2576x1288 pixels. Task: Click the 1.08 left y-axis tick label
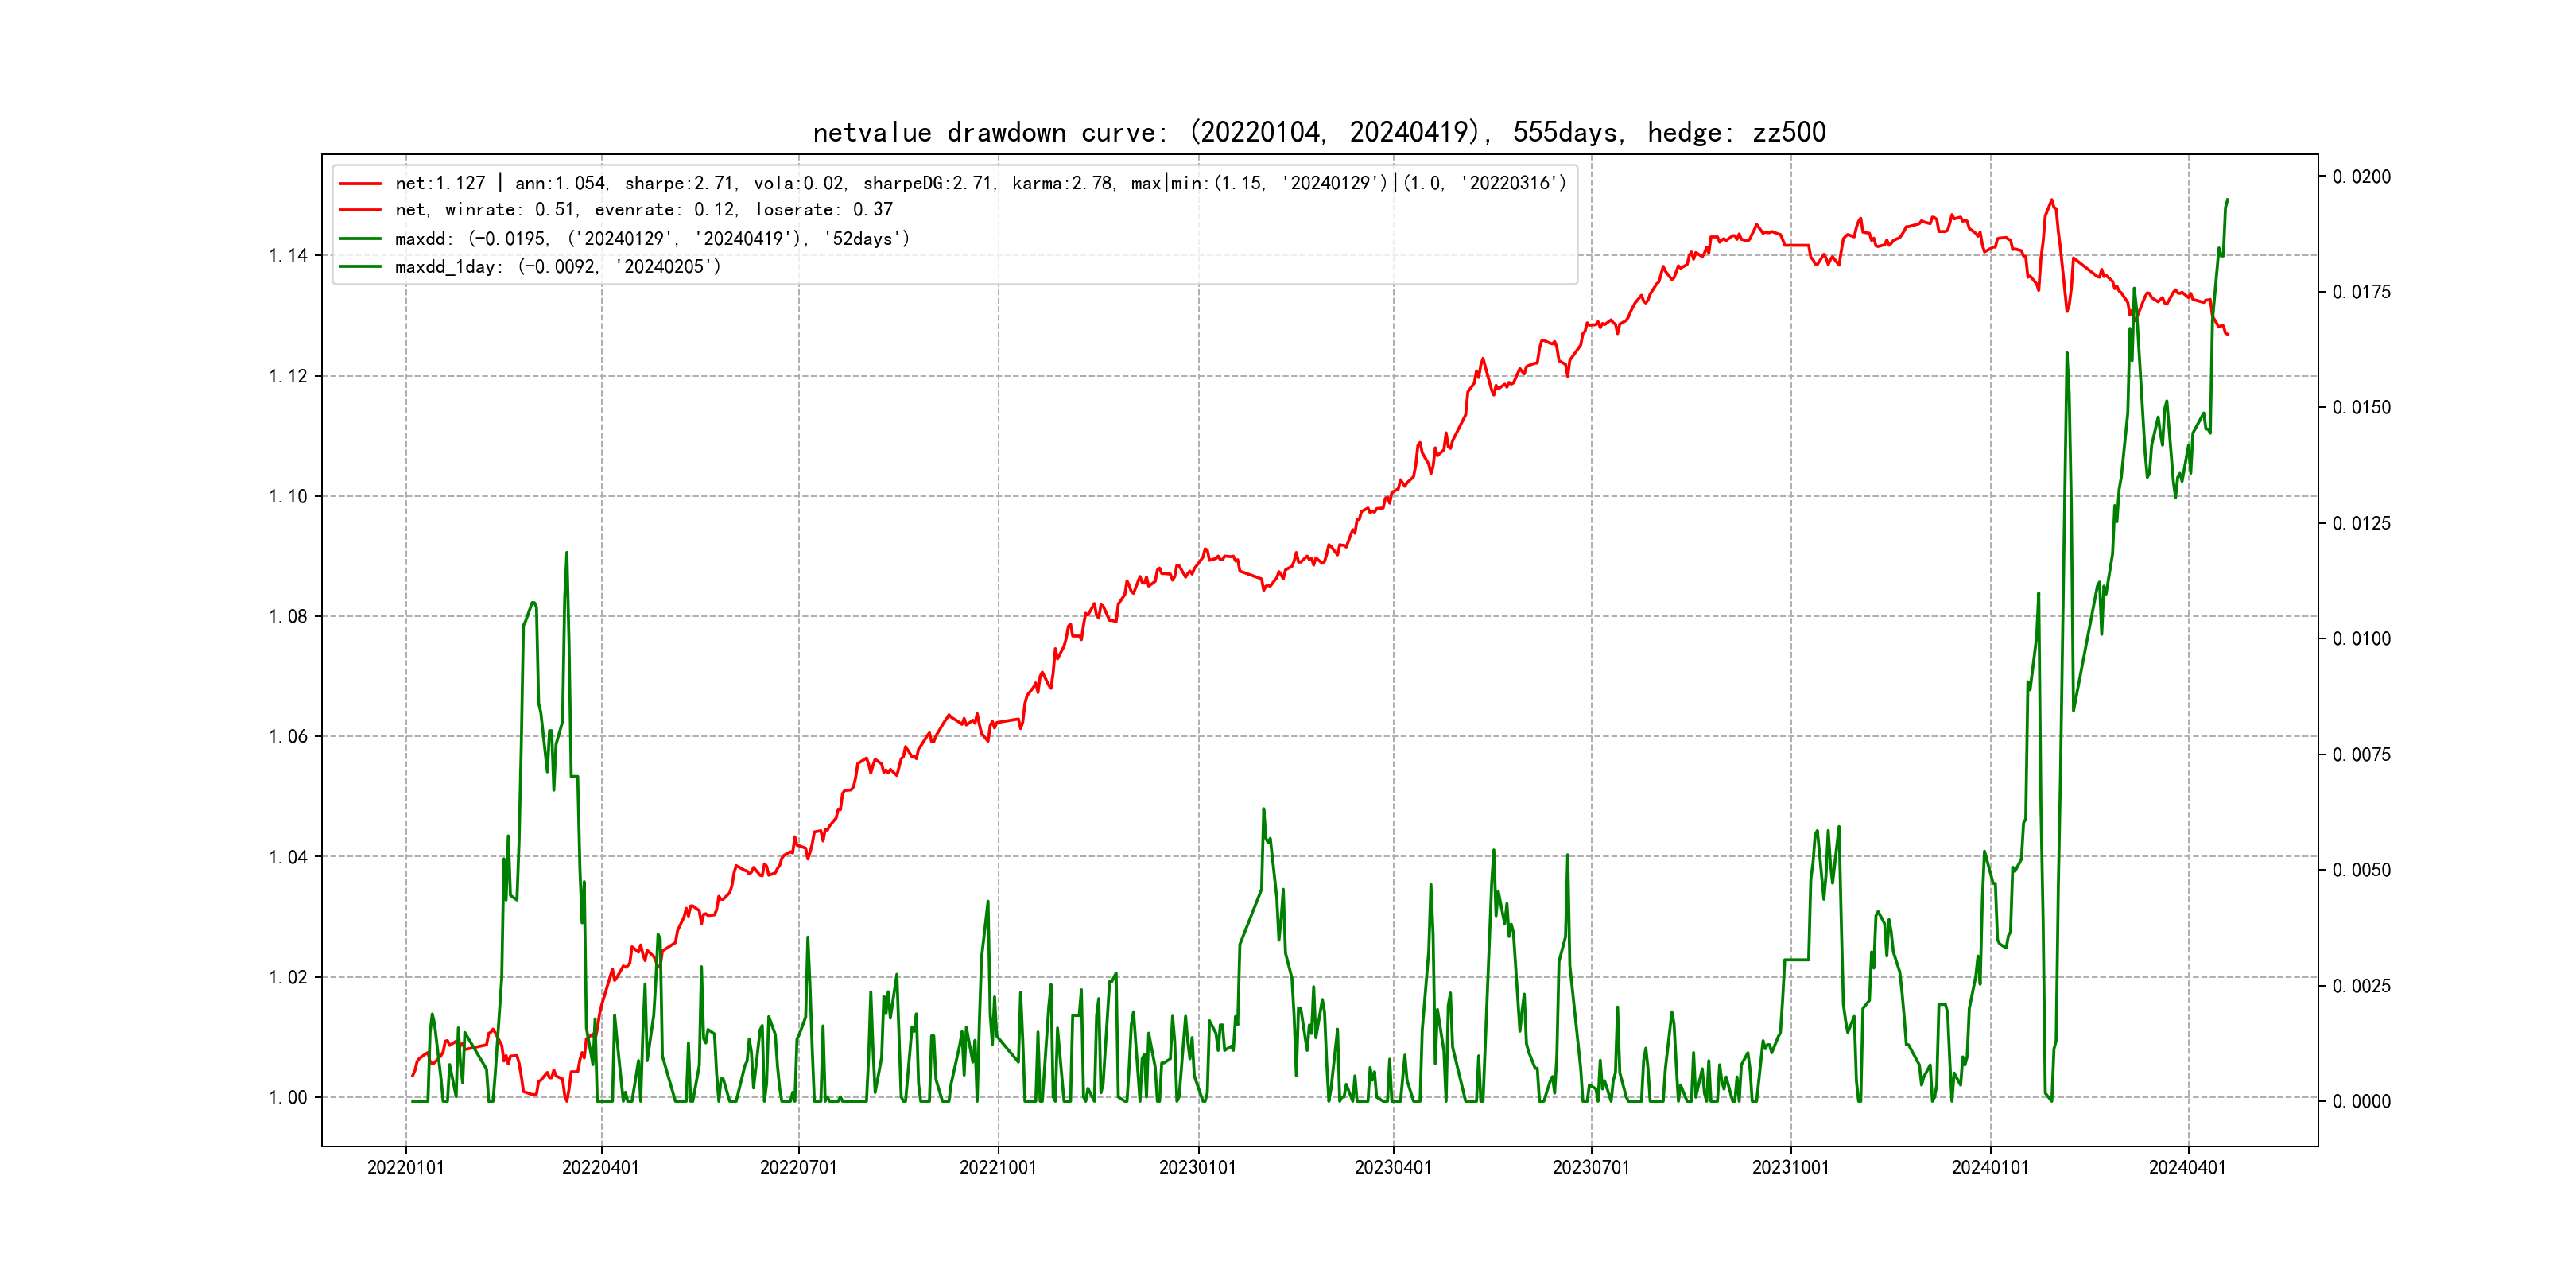click(x=288, y=617)
